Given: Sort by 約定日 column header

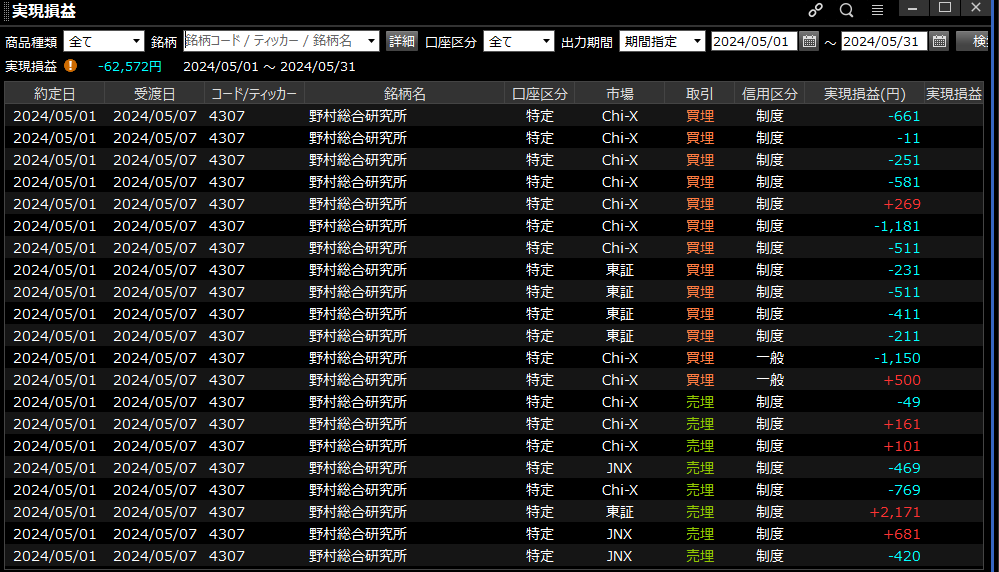Looking at the screenshot, I should (x=55, y=94).
